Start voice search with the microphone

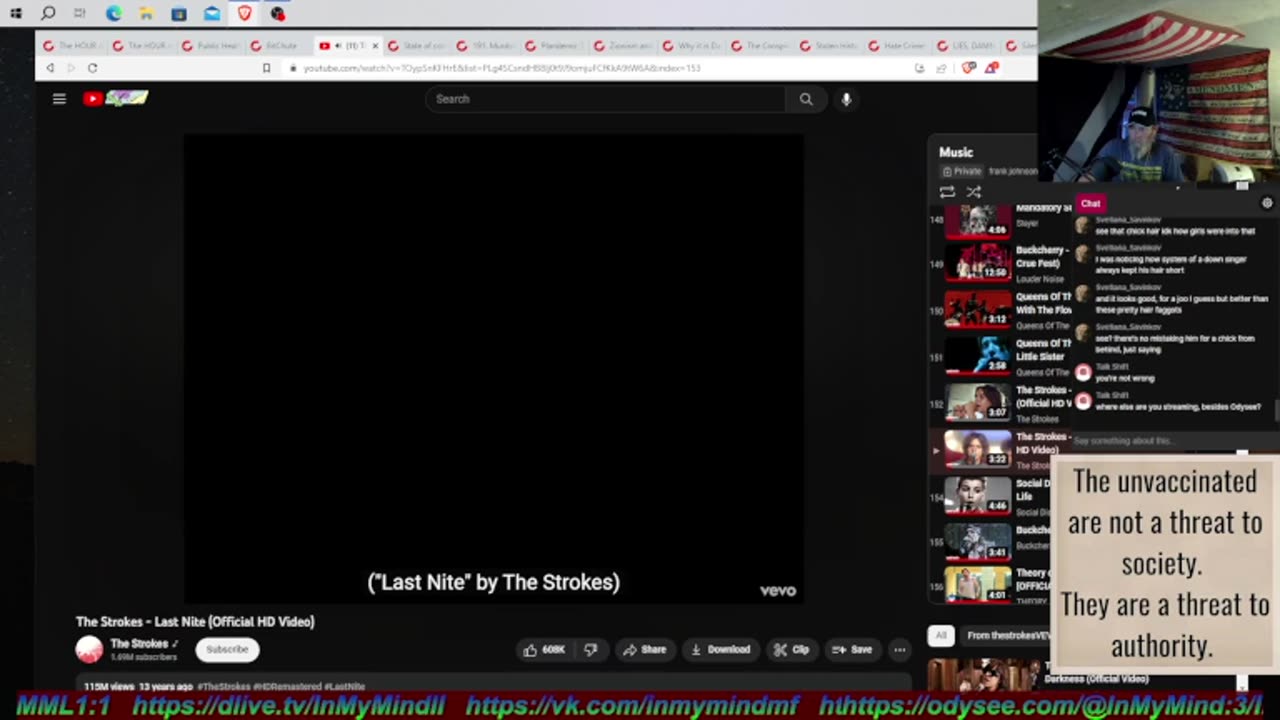coord(846,99)
